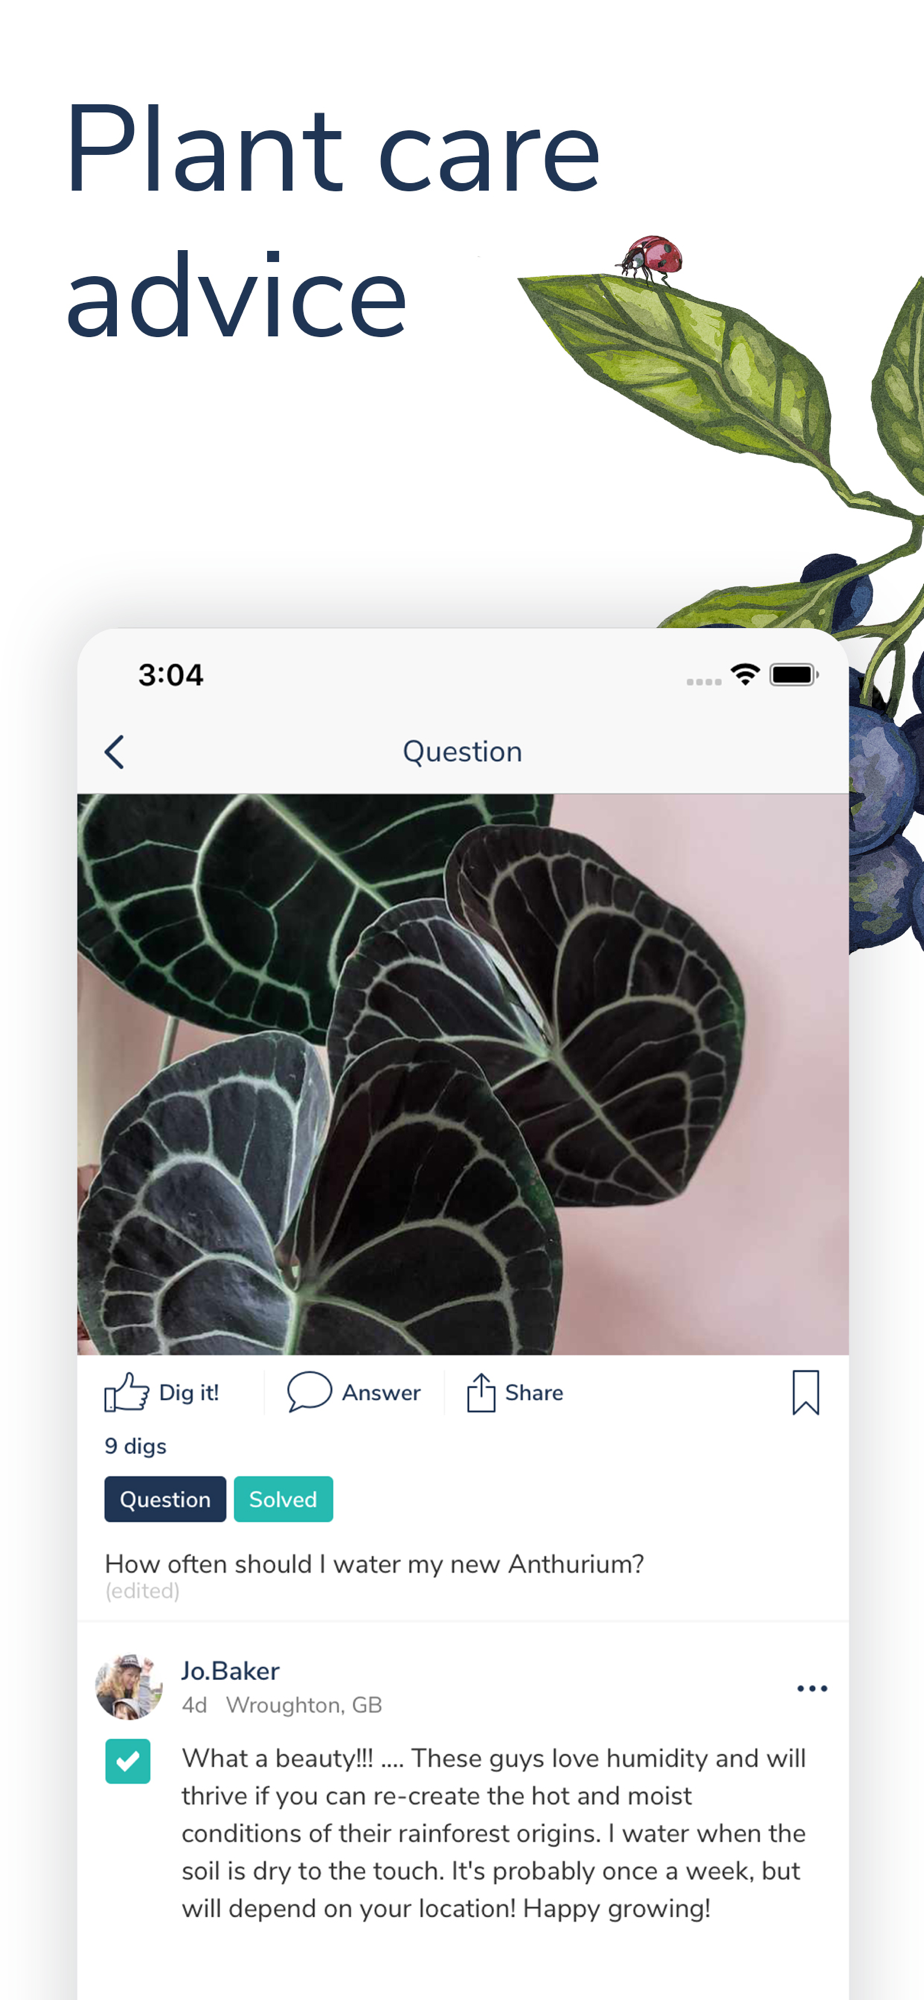Click the Dig it! text label
The width and height of the screenshot is (924, 2000).
(x=189, y=1392)
